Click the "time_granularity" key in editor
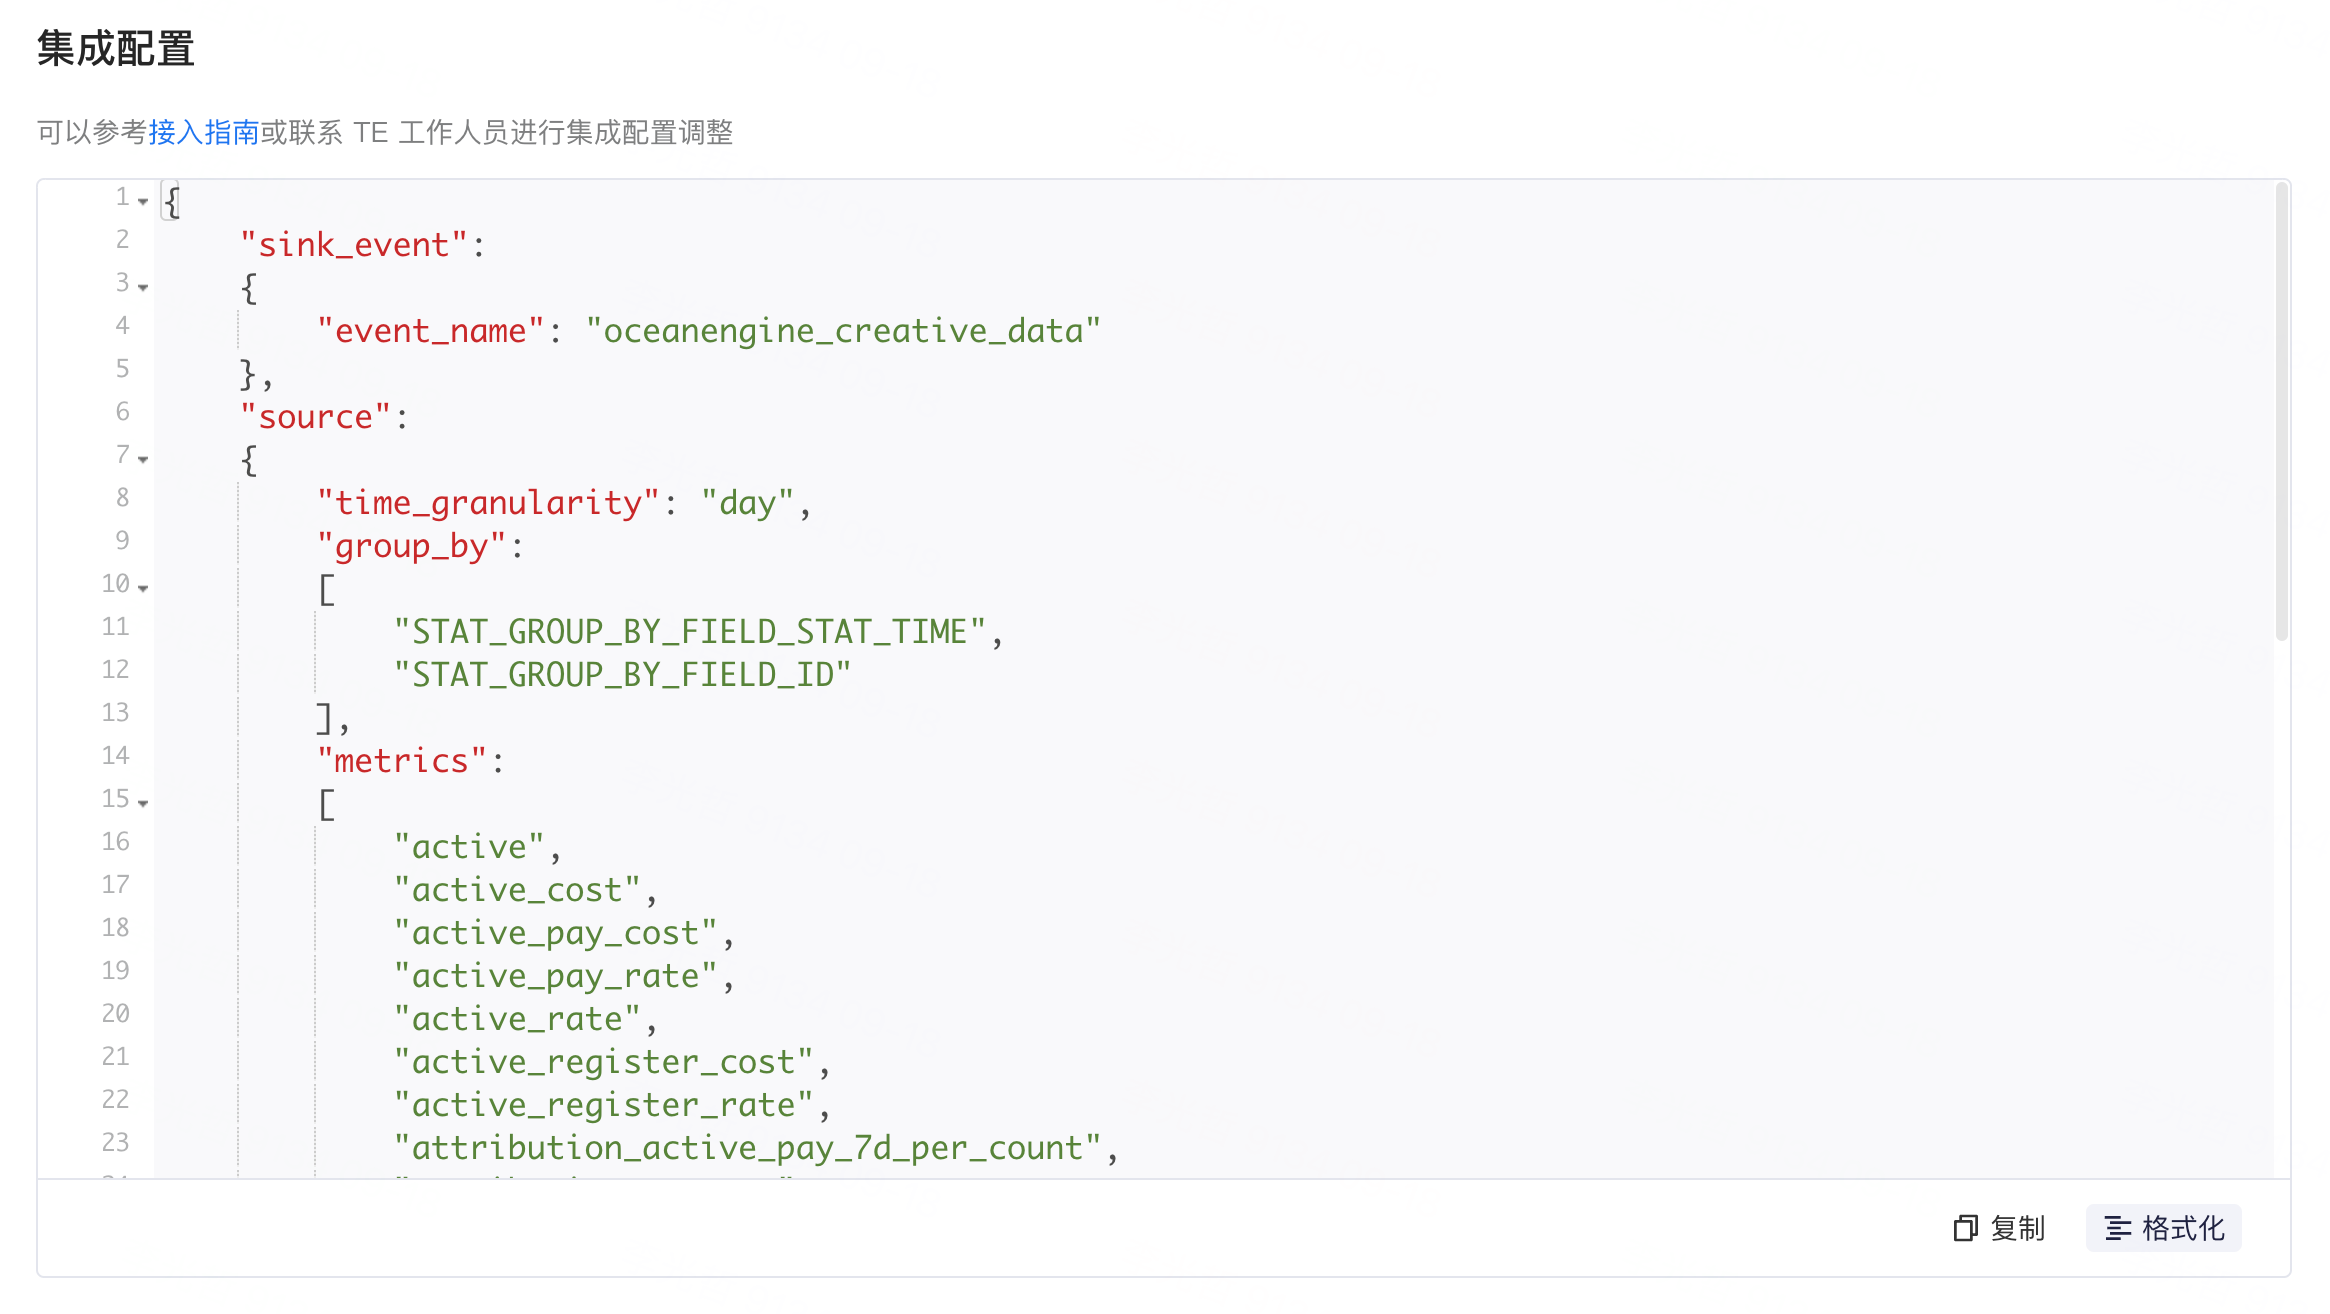The image size is (2330, 1314). tap(488, 503)
